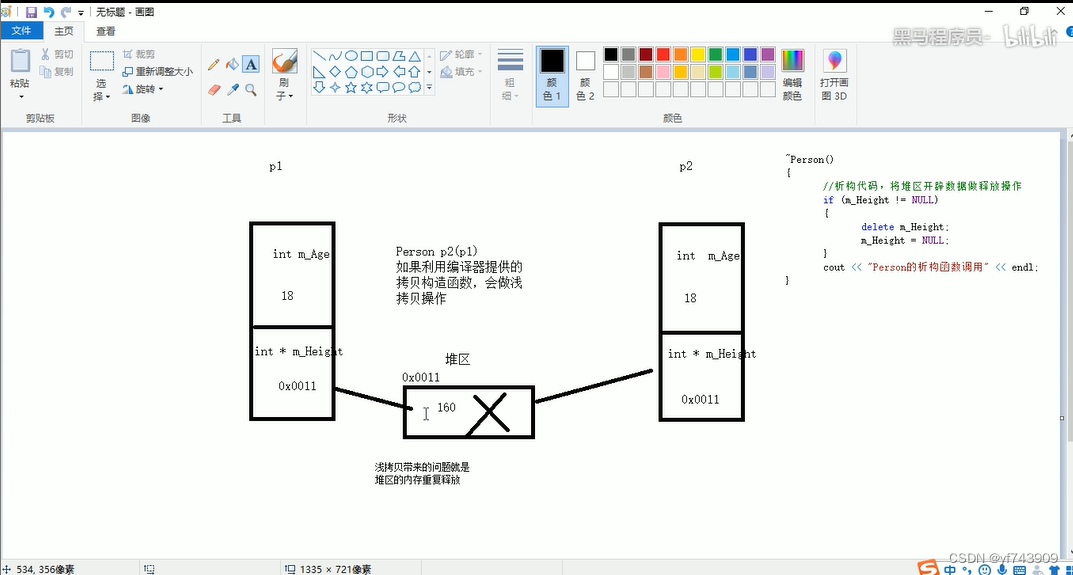Click the Redo arrow in the title bar

[x=66, y=12]
